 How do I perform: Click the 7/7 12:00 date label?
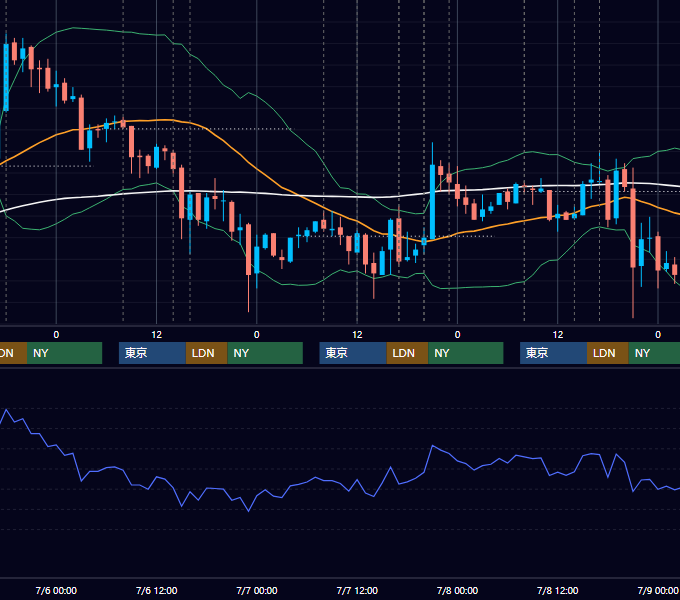(357, 590)
